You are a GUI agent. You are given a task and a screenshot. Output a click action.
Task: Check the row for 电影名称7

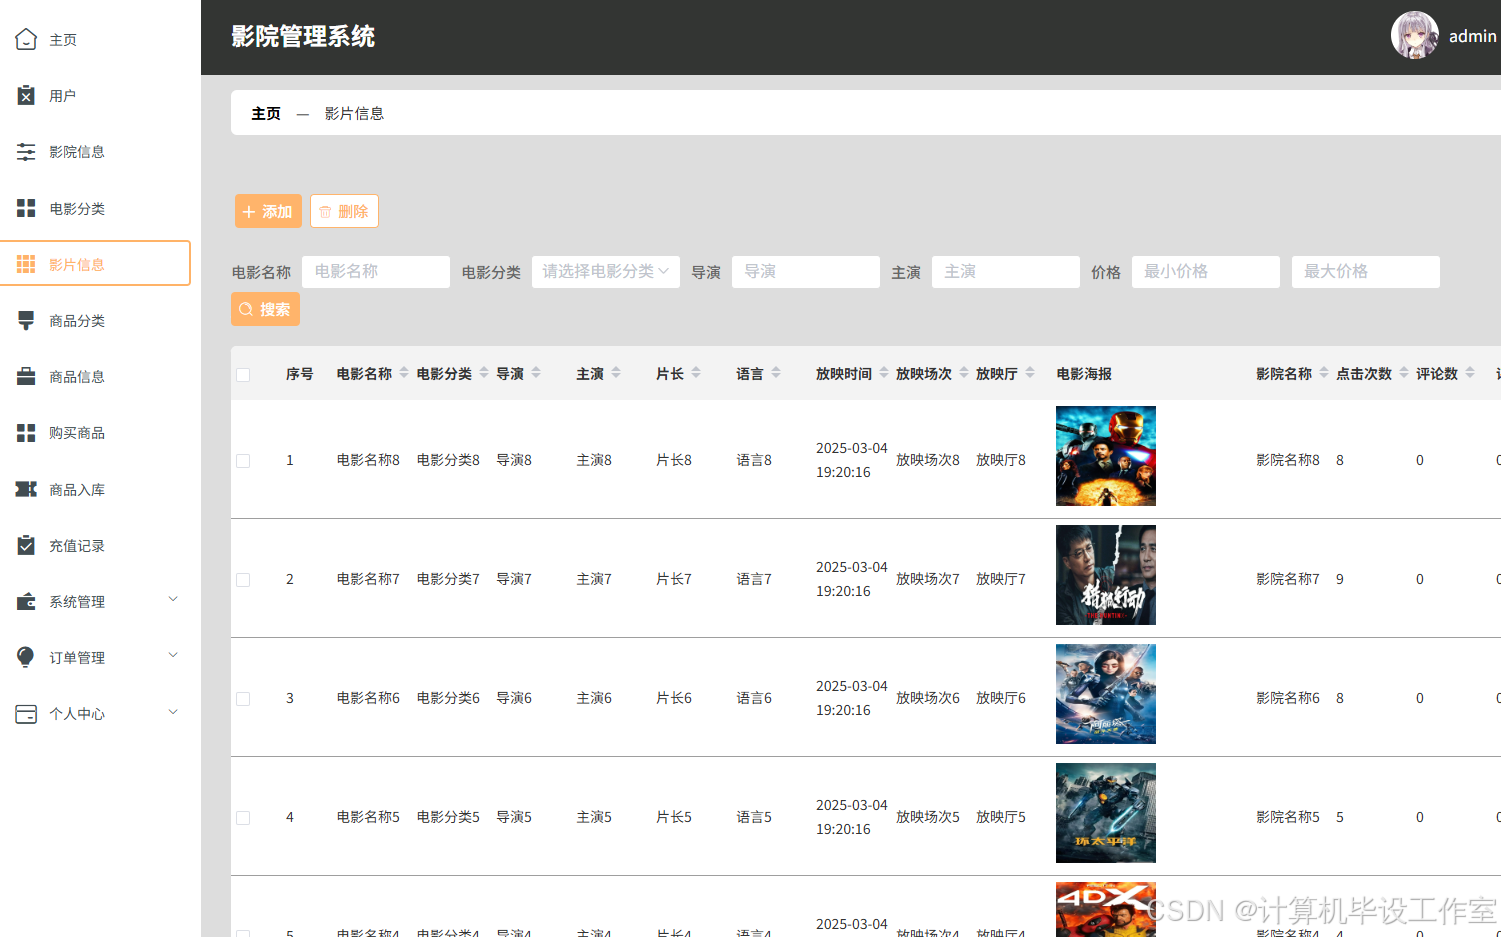pos(243,580)
